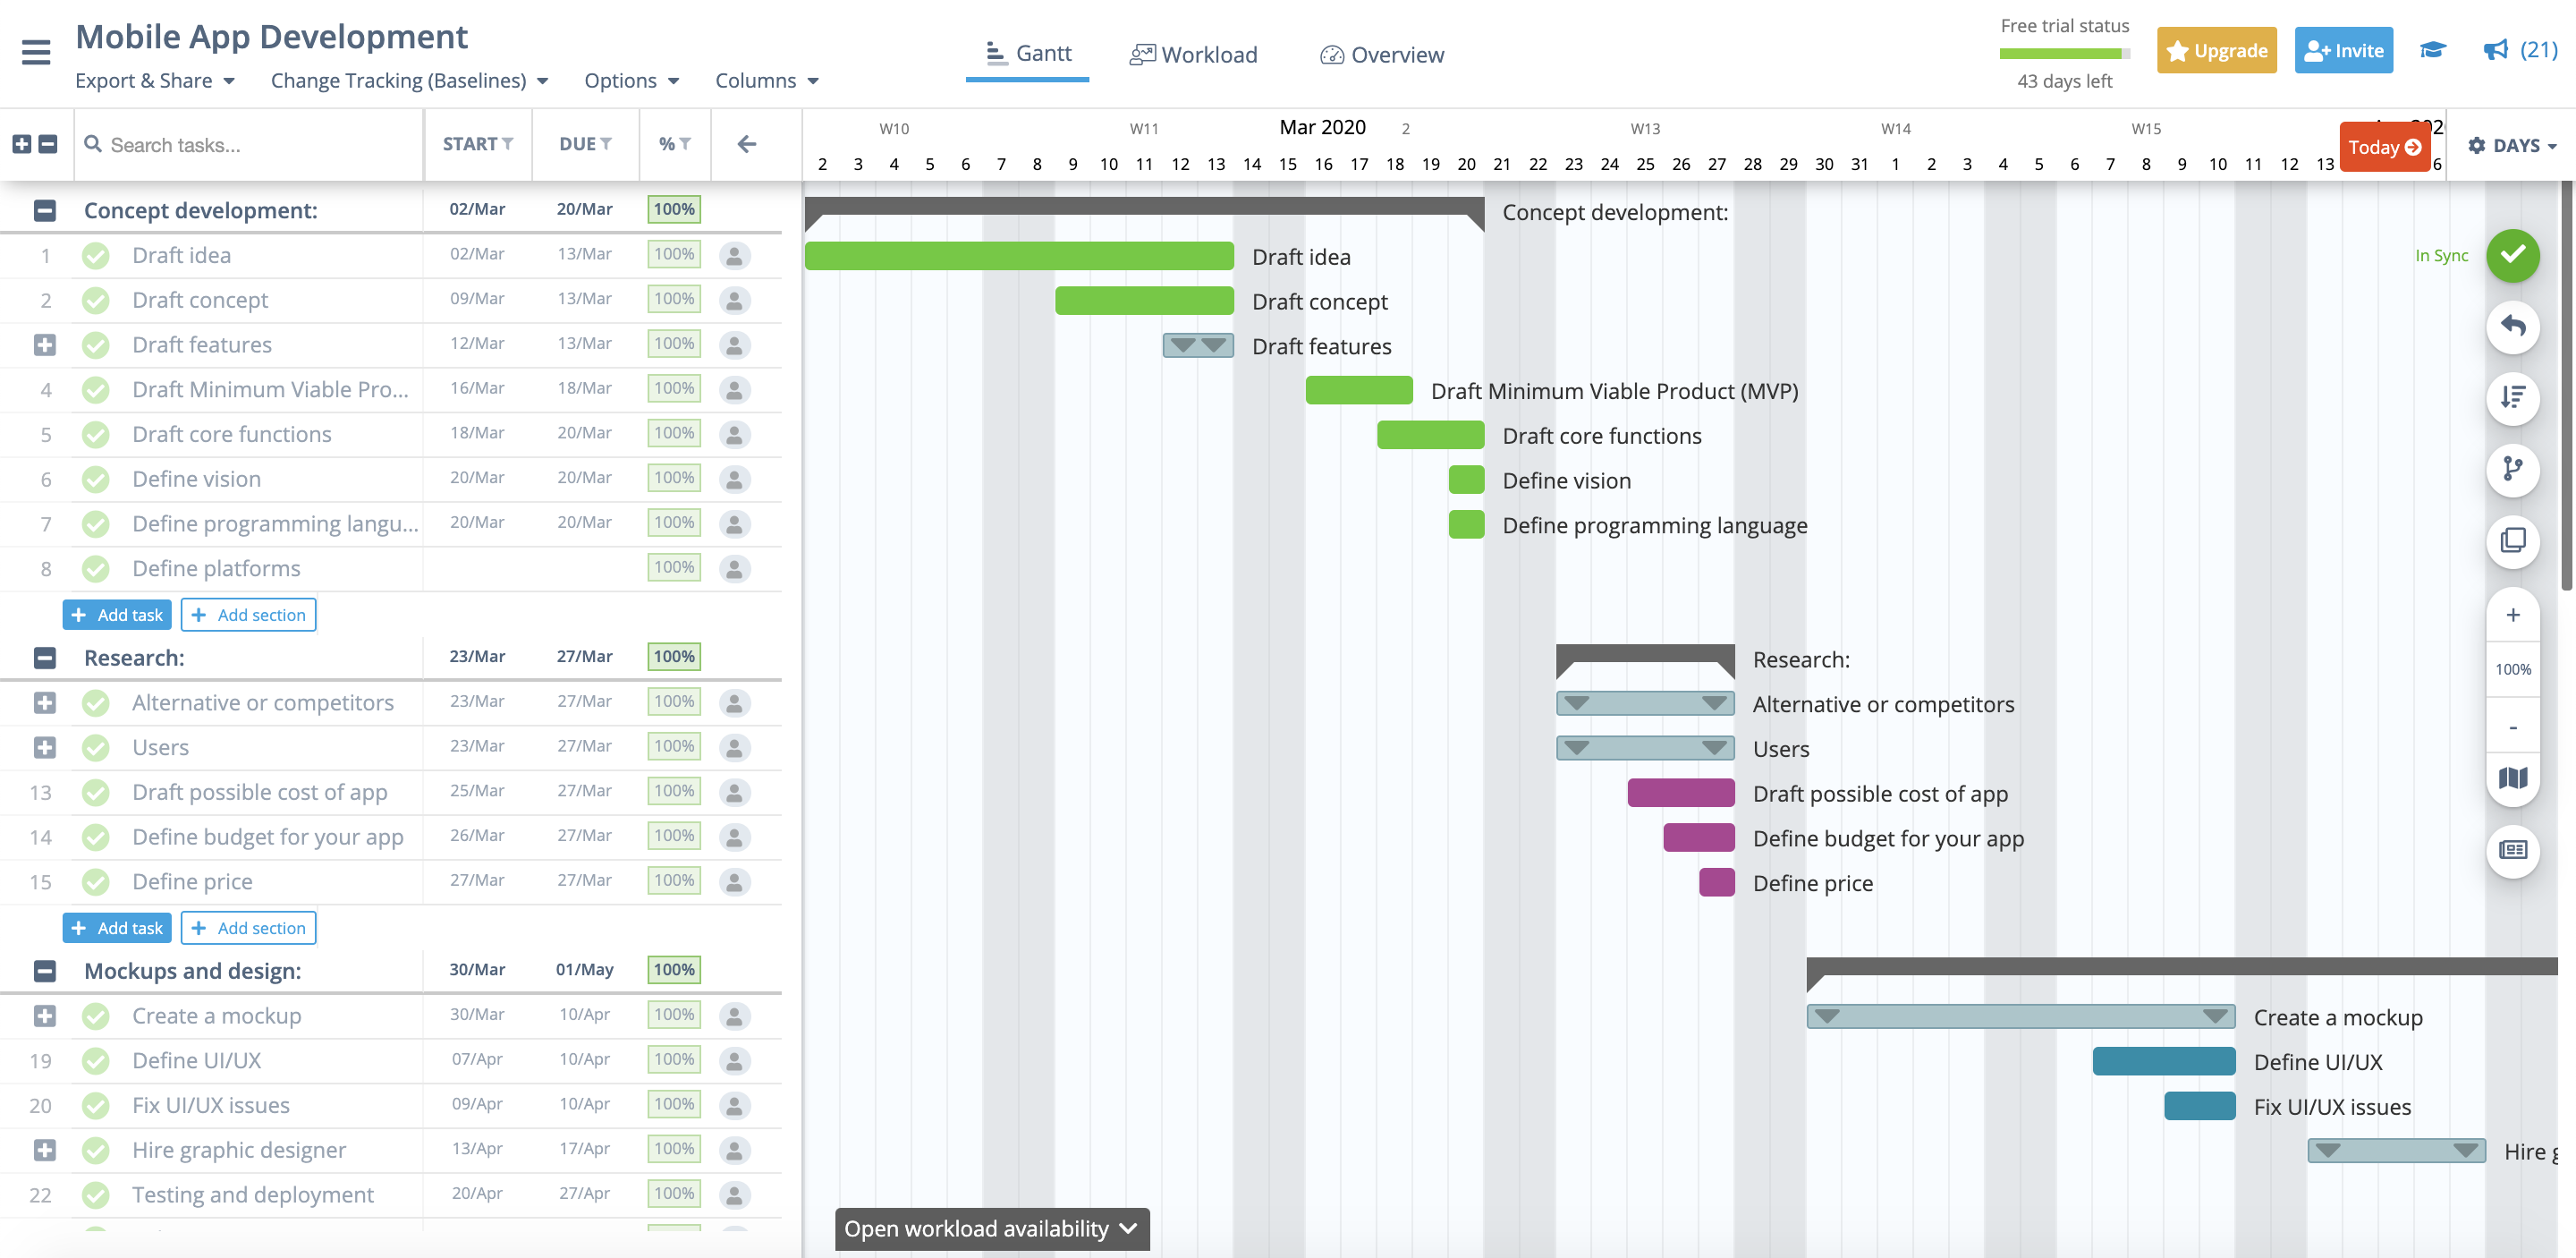Screen dimensions: 2576x1258
Task: Open workload availability panel
Action: coord(989,1228)
